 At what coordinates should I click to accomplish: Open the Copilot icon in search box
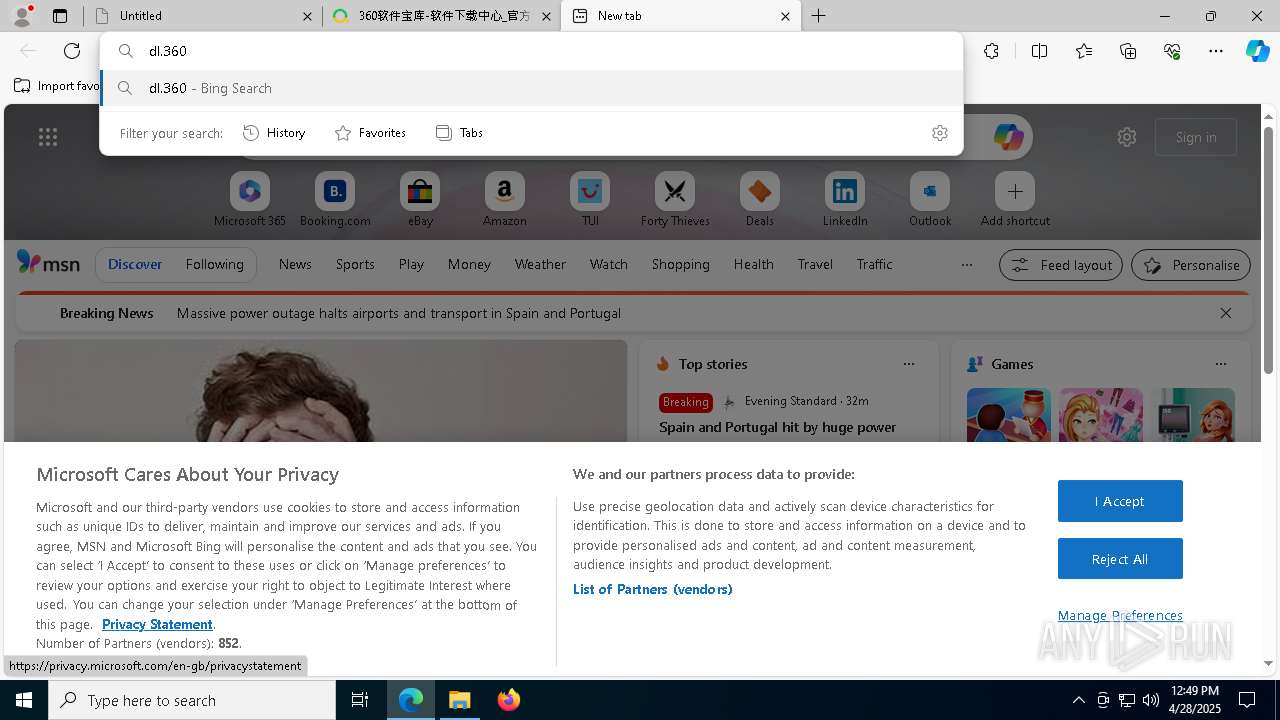(x=1008, y=137)
